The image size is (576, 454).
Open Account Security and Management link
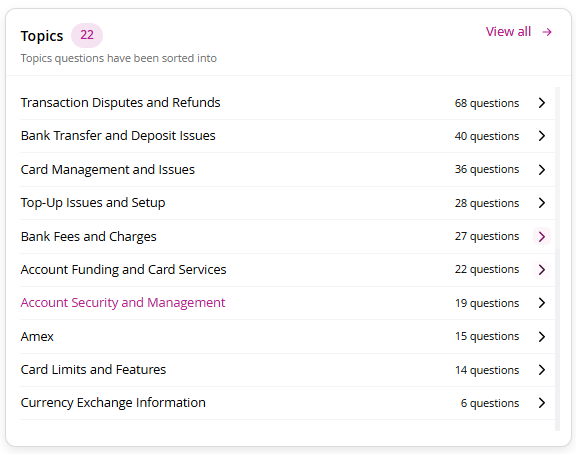123,303
